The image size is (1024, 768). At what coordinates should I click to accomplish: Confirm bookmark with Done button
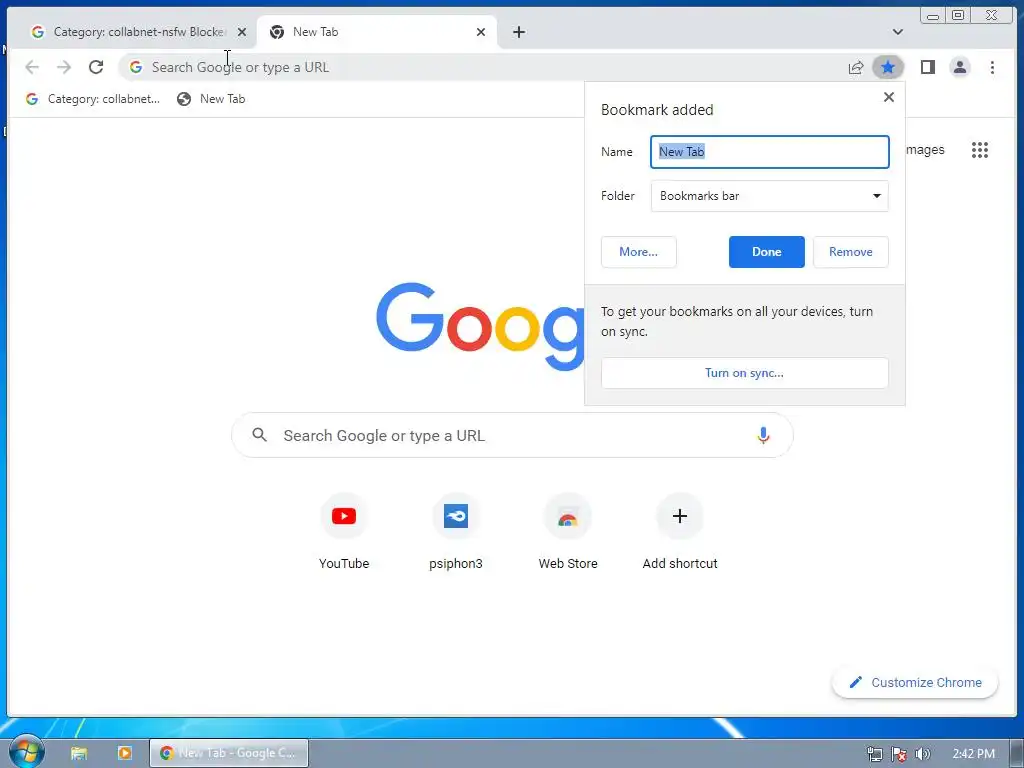pyautogui.click(x=766, y=252)
